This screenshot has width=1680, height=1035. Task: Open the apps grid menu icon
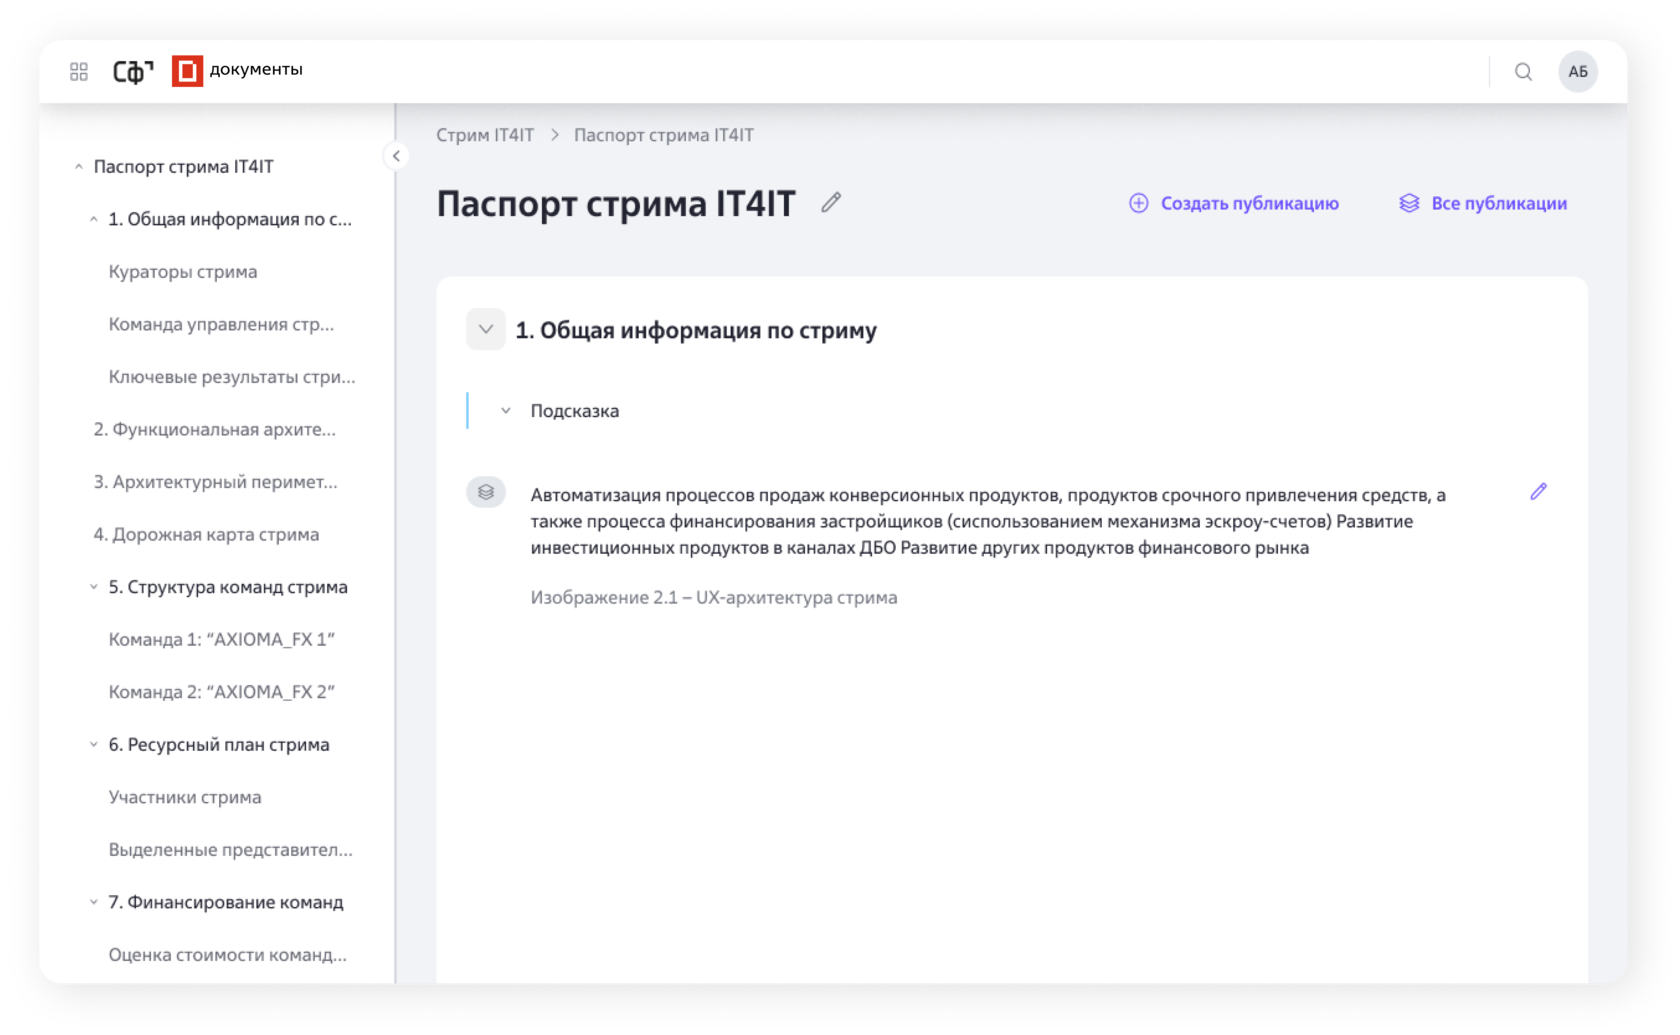coord(79,71)
